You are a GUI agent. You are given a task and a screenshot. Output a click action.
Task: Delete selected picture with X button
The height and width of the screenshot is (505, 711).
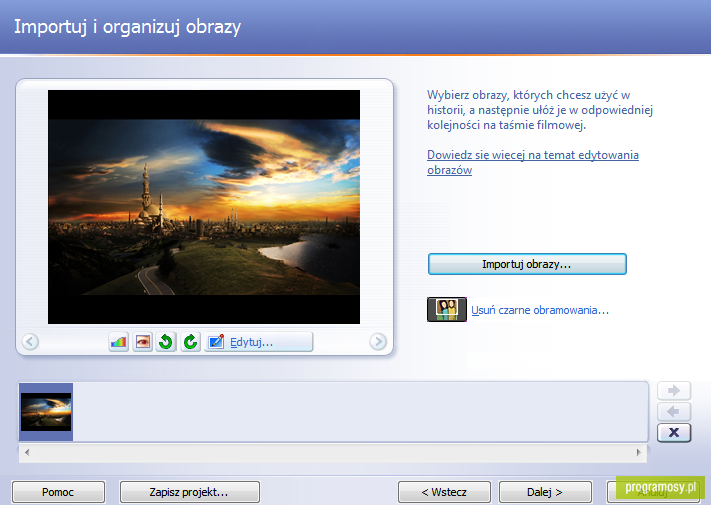[x=674, y=432]
